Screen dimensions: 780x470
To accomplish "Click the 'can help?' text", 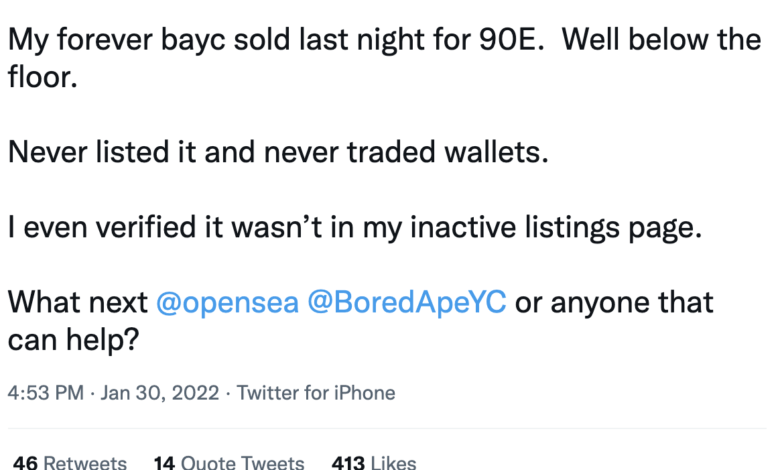I will pos(73,341).
